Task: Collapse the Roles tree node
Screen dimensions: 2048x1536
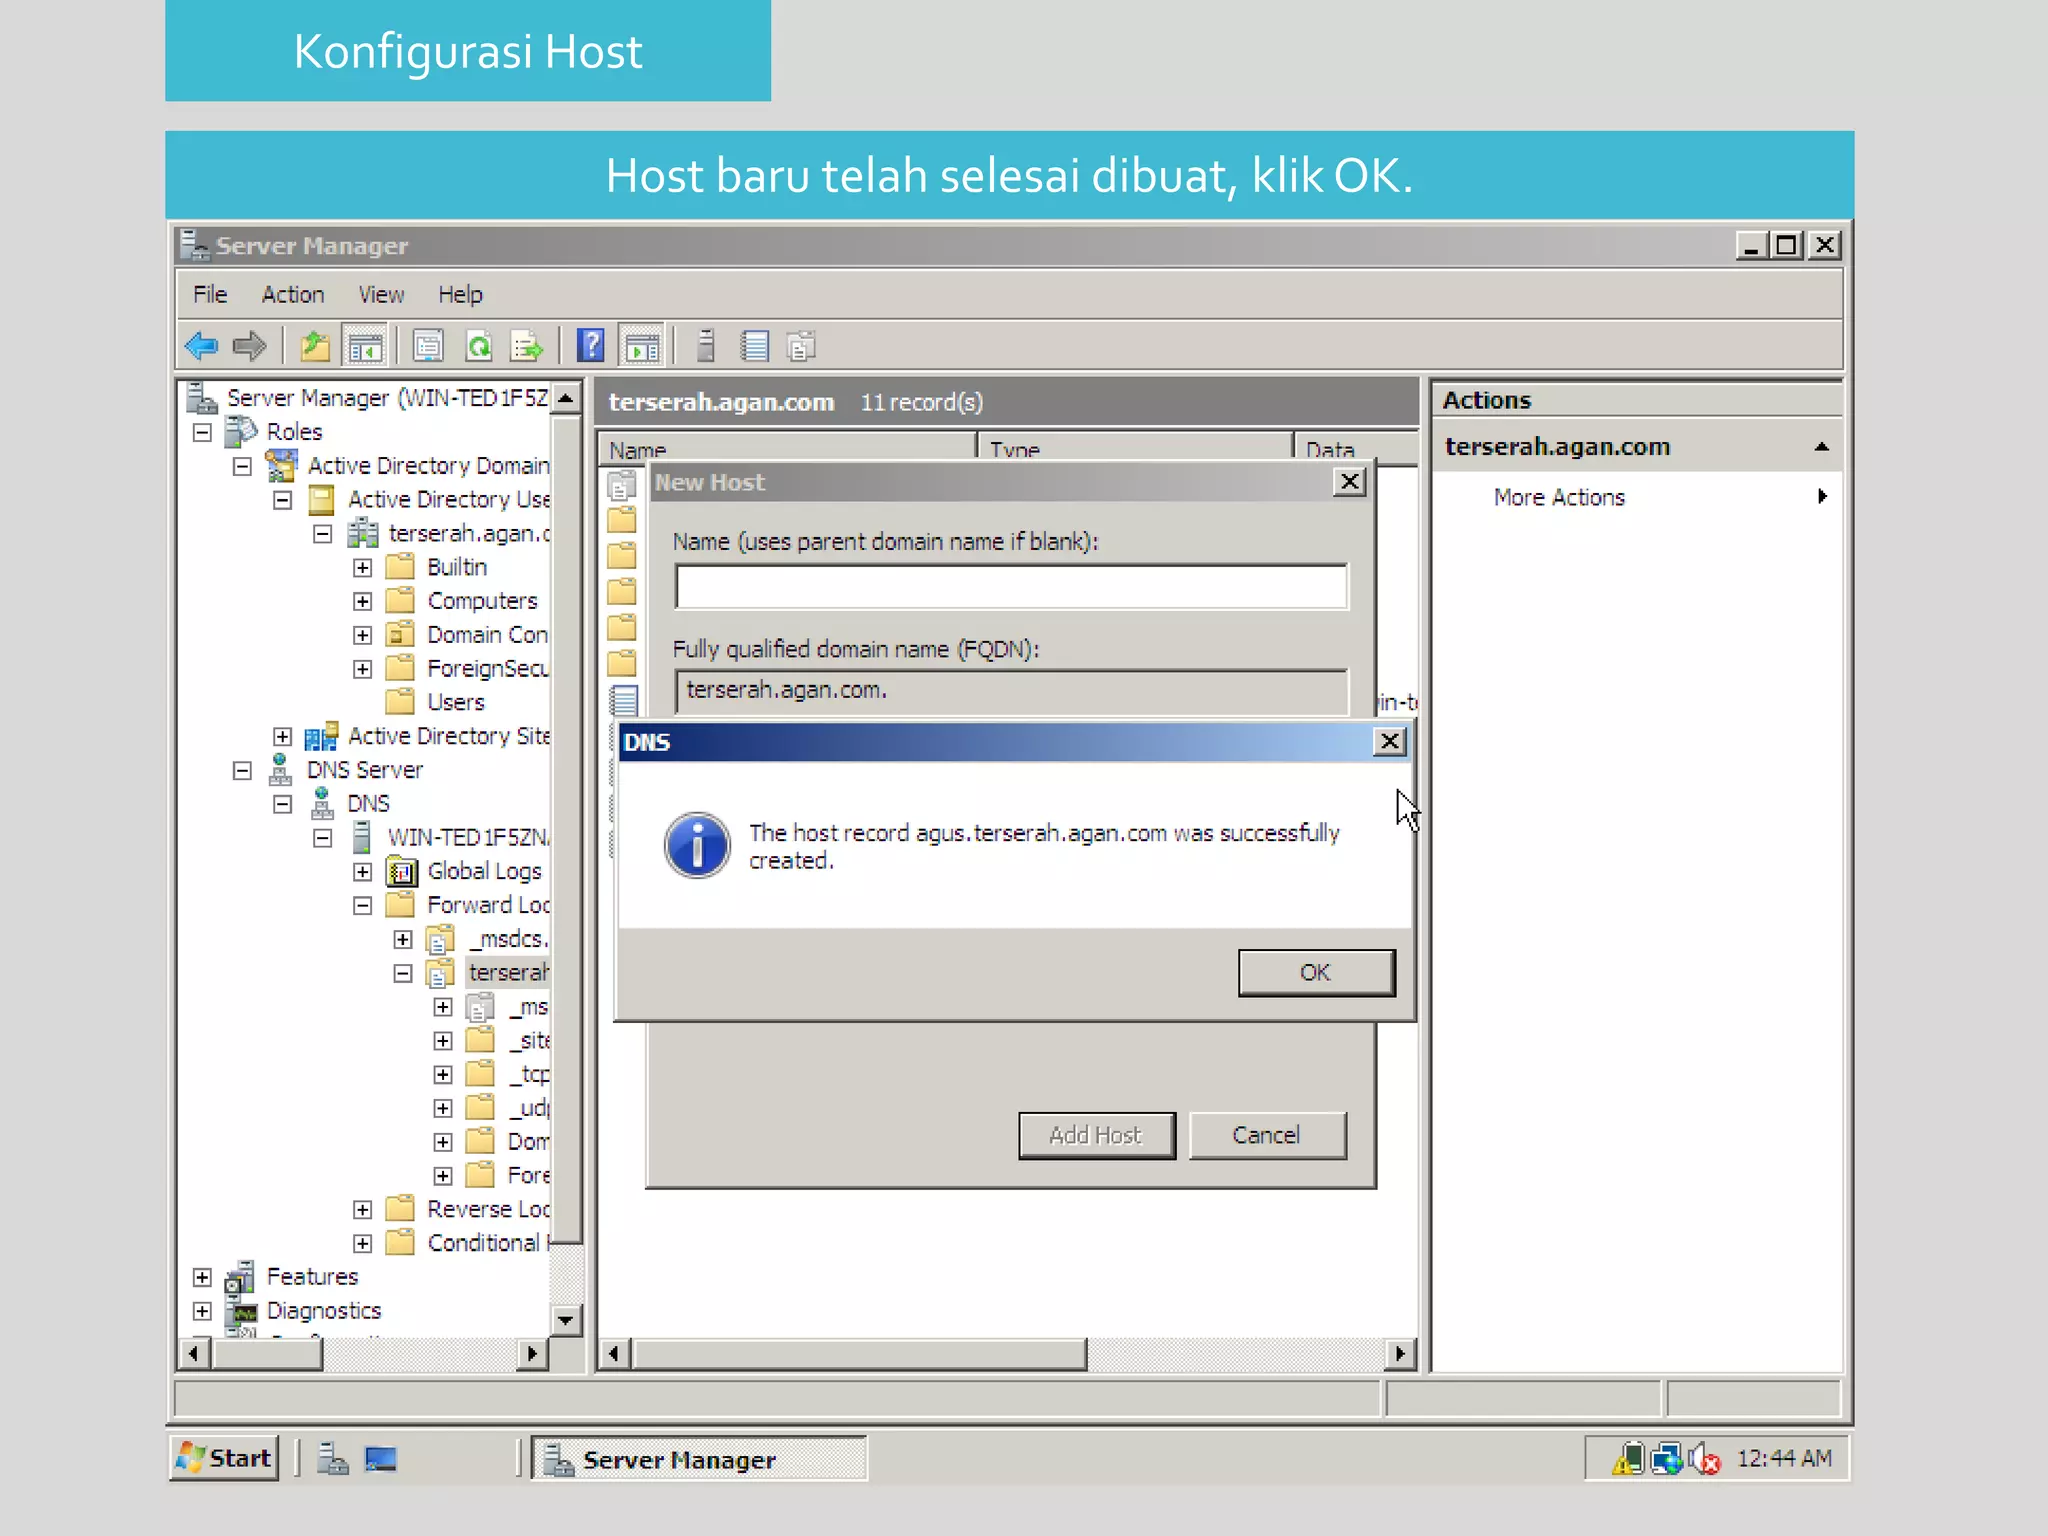Action: (202, 432)
